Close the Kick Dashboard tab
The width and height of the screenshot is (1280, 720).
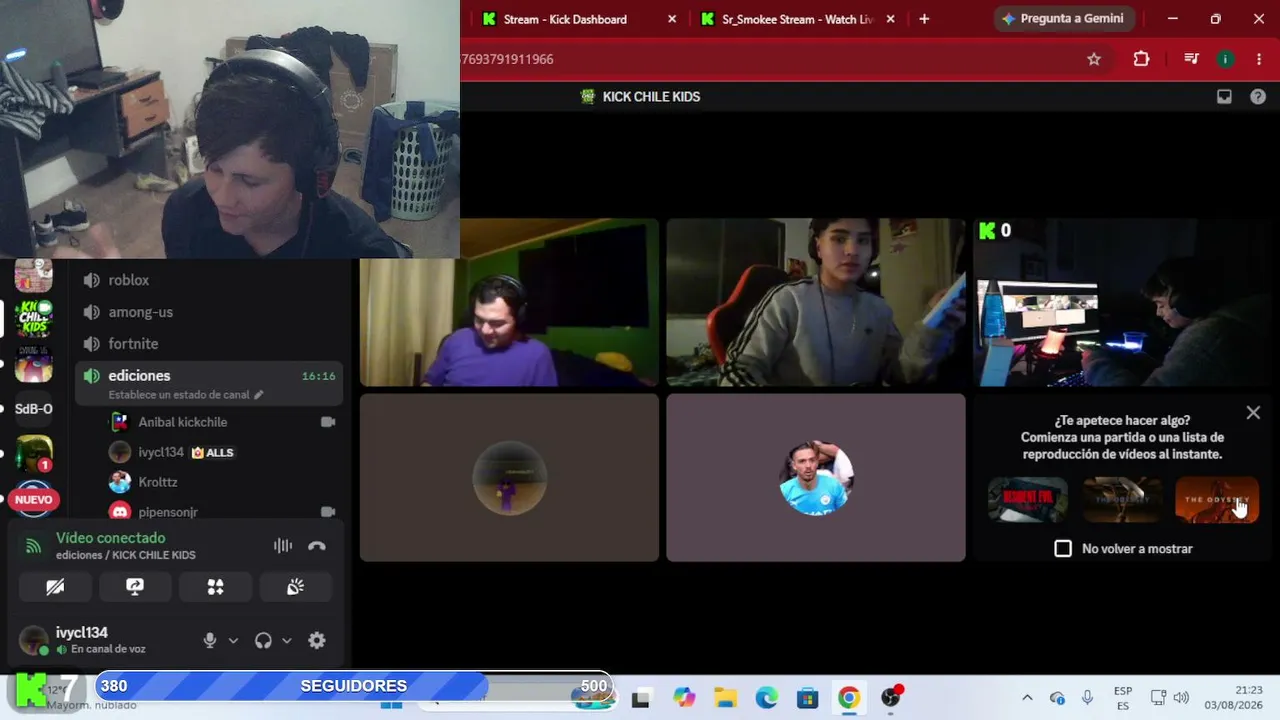672,19
